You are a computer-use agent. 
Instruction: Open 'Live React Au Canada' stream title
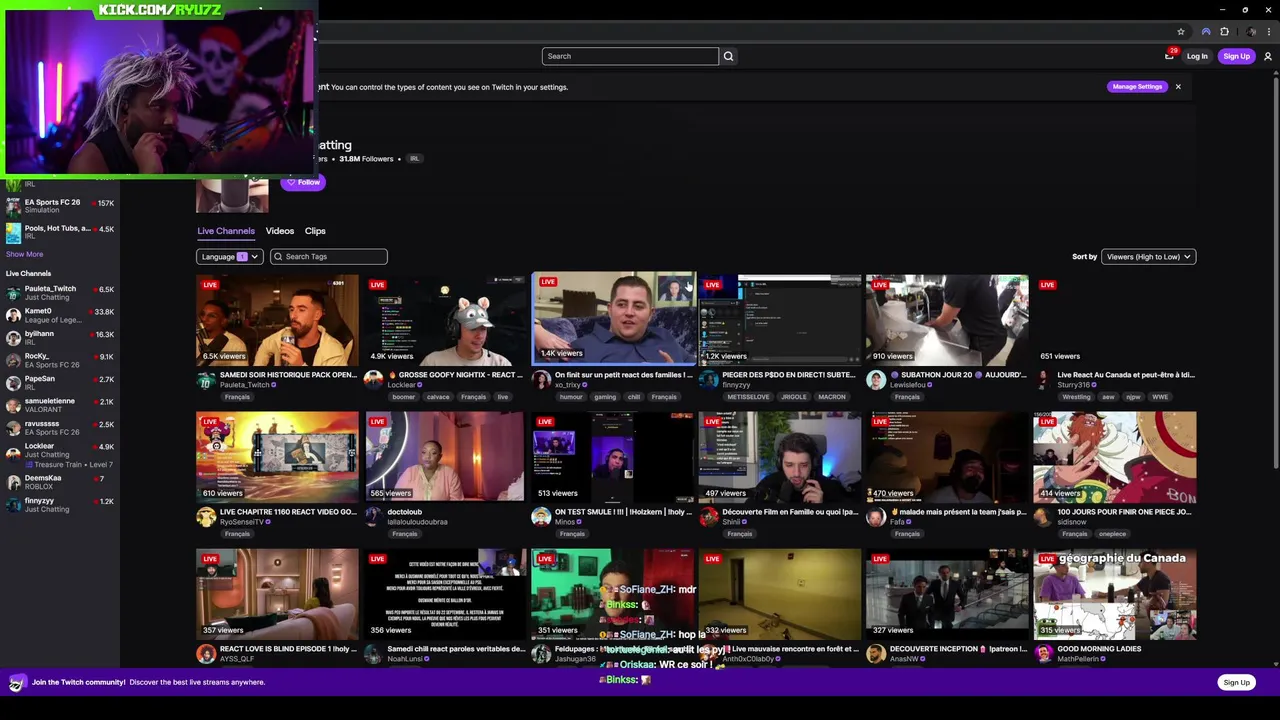1125,375
